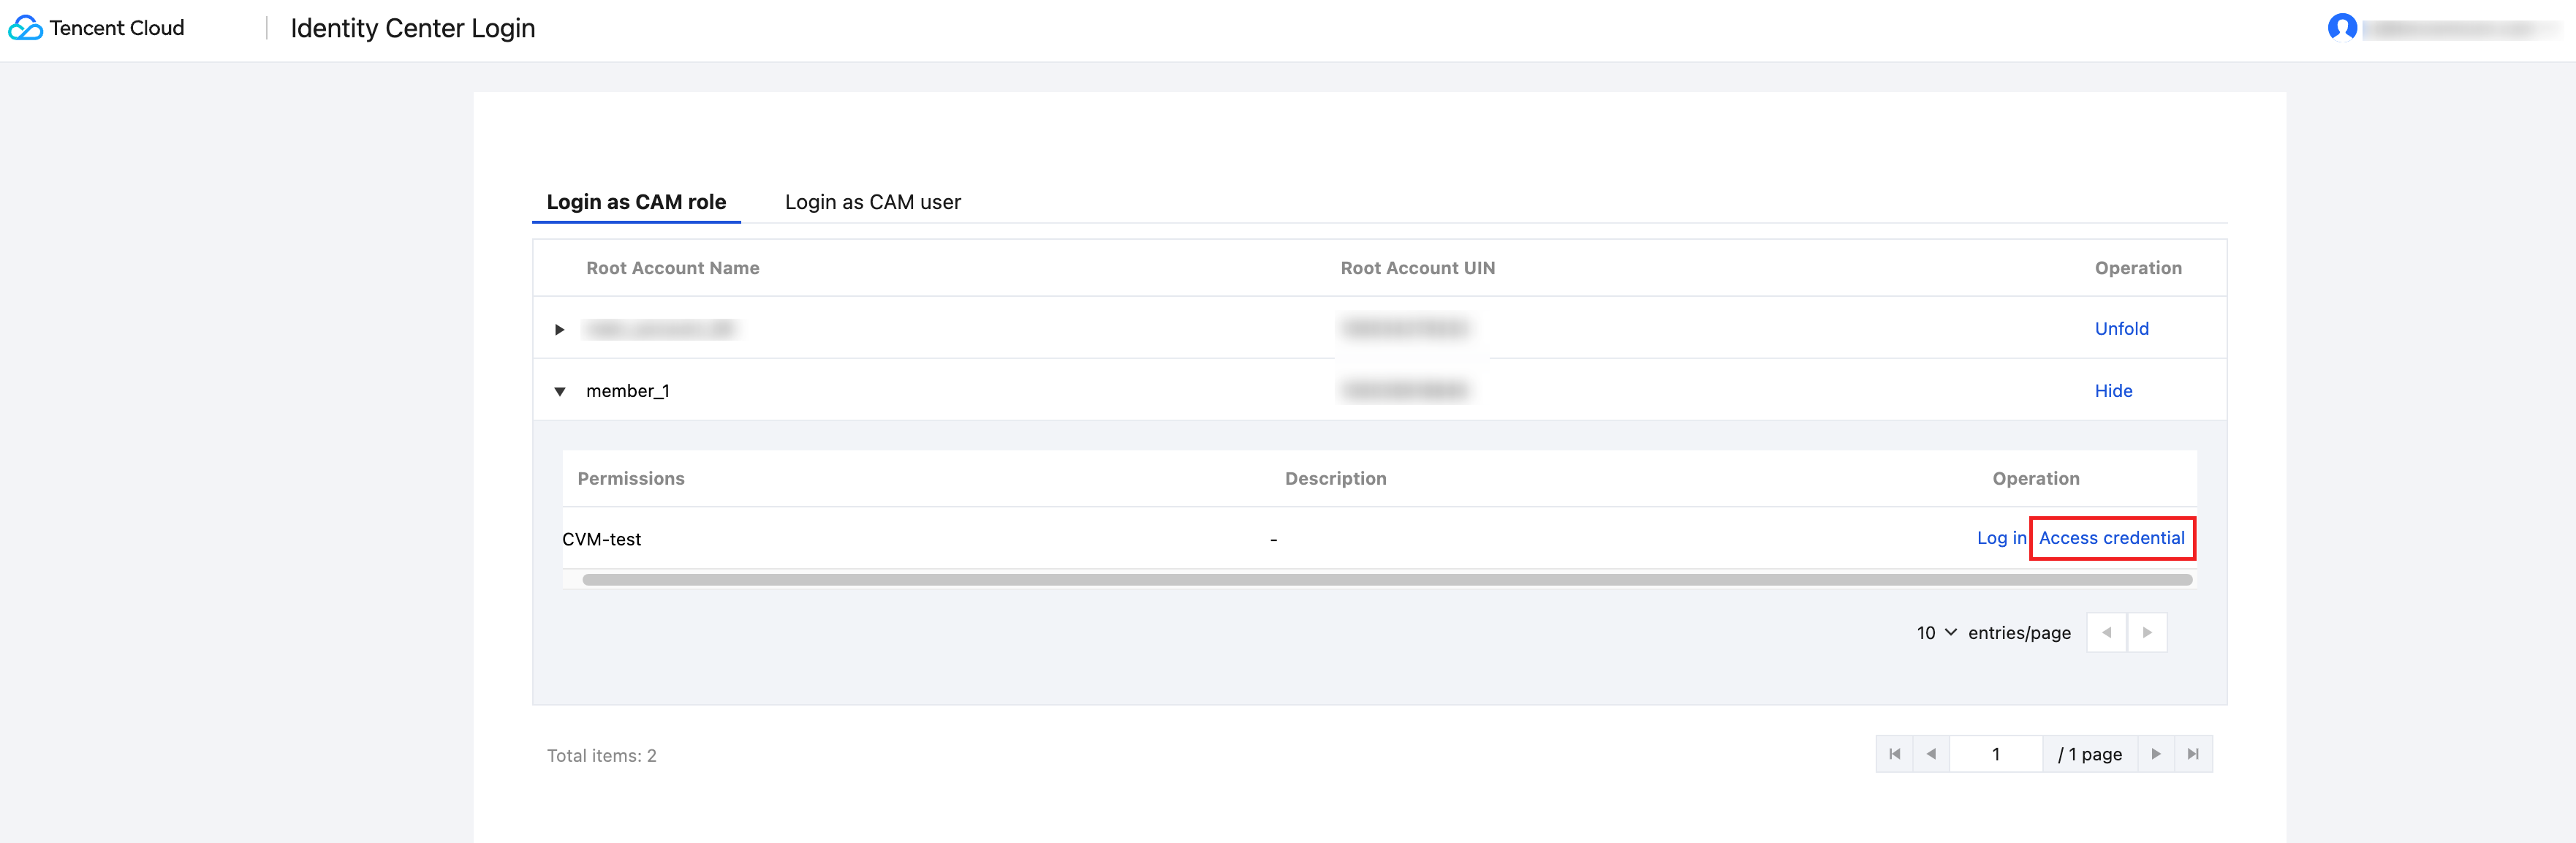This screenshot has height=843, width=2576.
Task: Expand the first root account row triangle
Action: tap(560, 329)
